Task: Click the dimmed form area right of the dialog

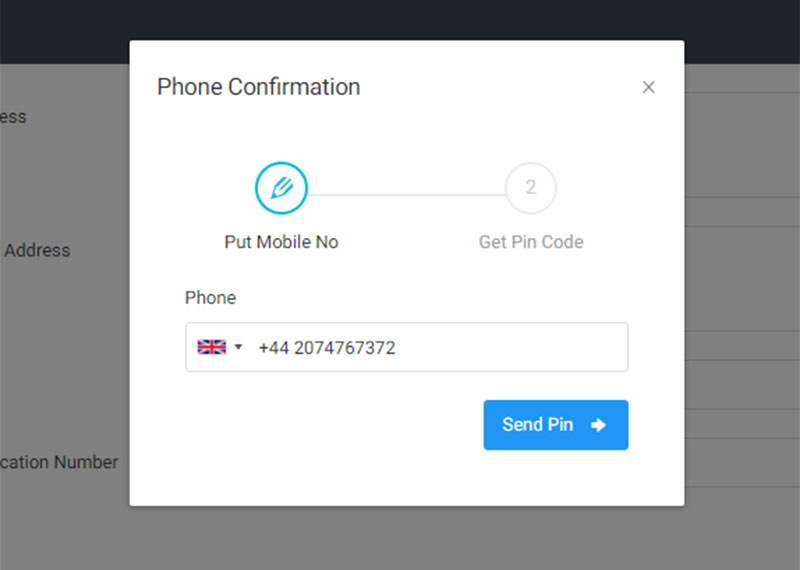Action: (742, 300)
